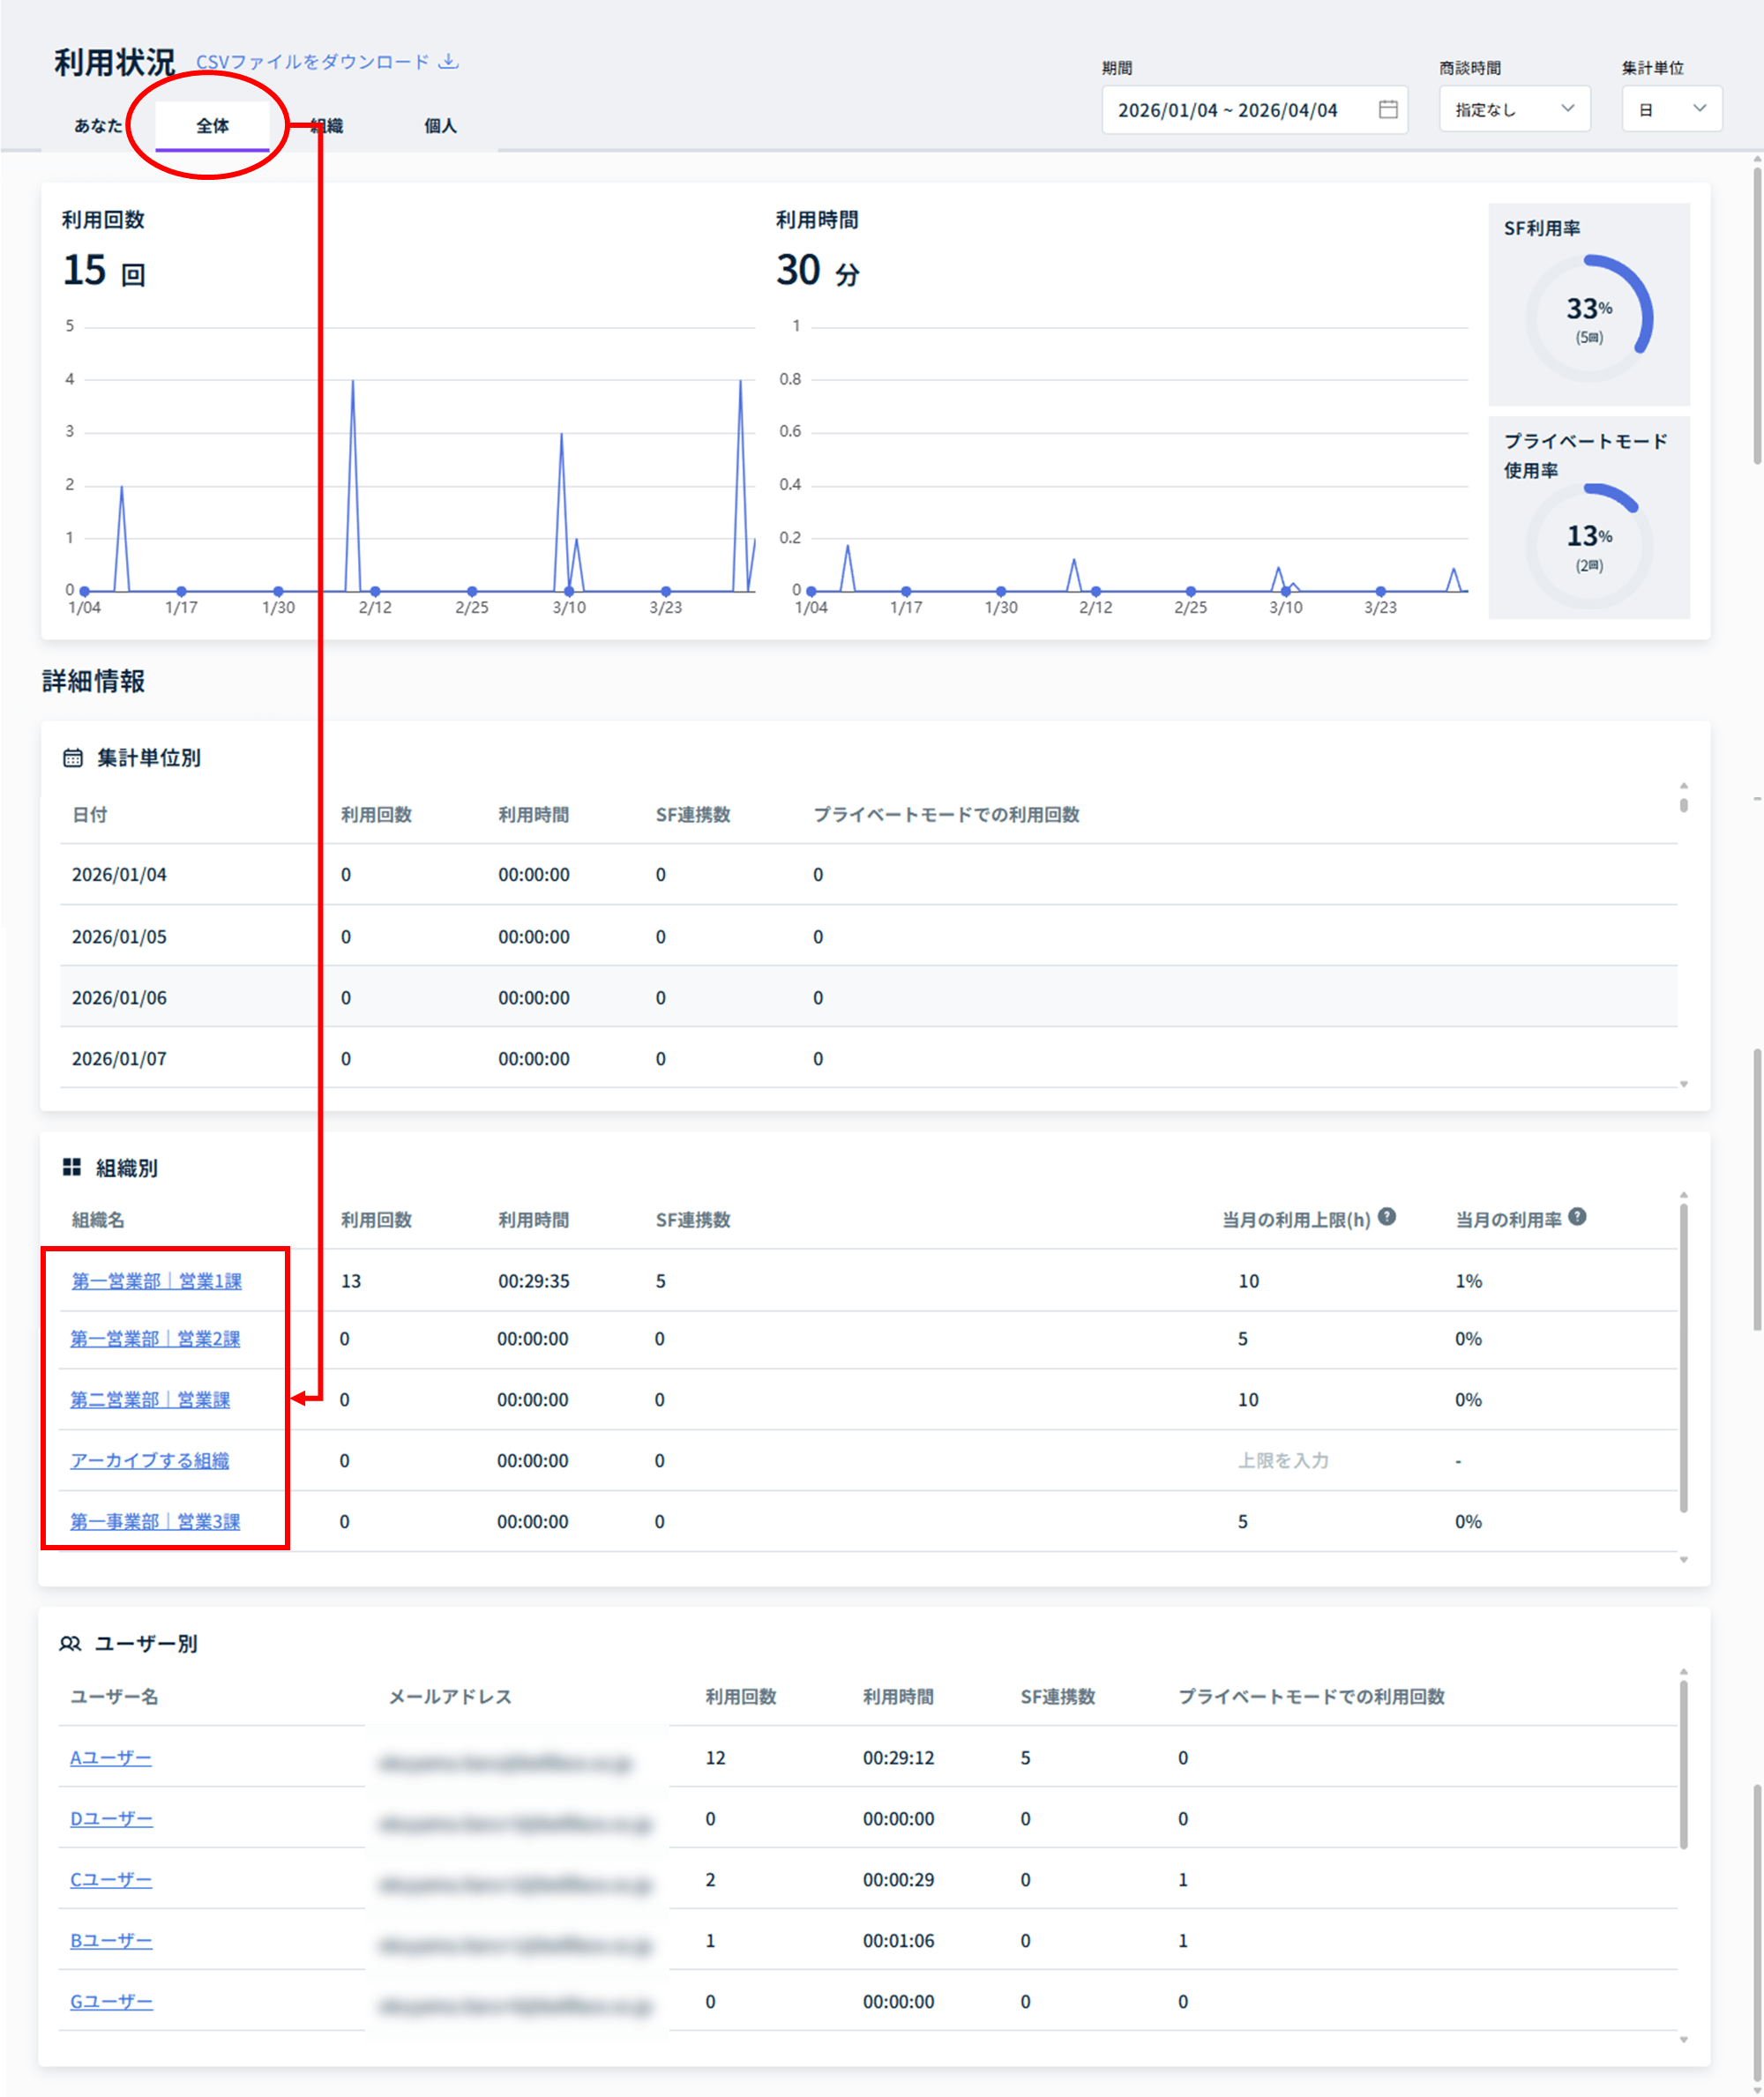Screen dimensions: 1764x2097
Task: Switch to the 個人 tab
Action: click(x=440, y=126)
